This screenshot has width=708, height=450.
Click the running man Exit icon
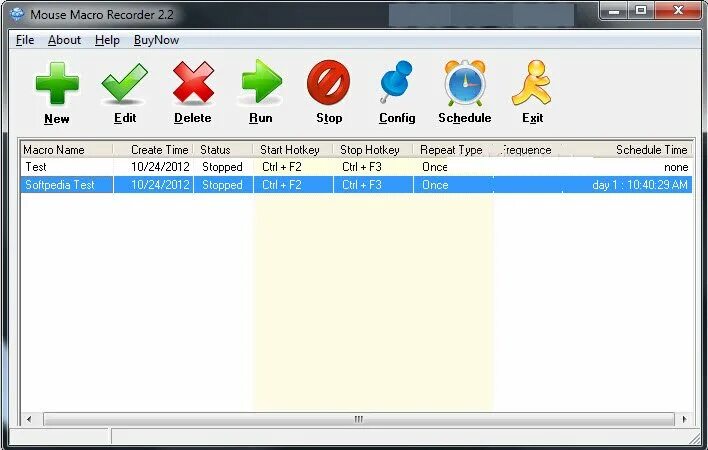pos(532,83)
